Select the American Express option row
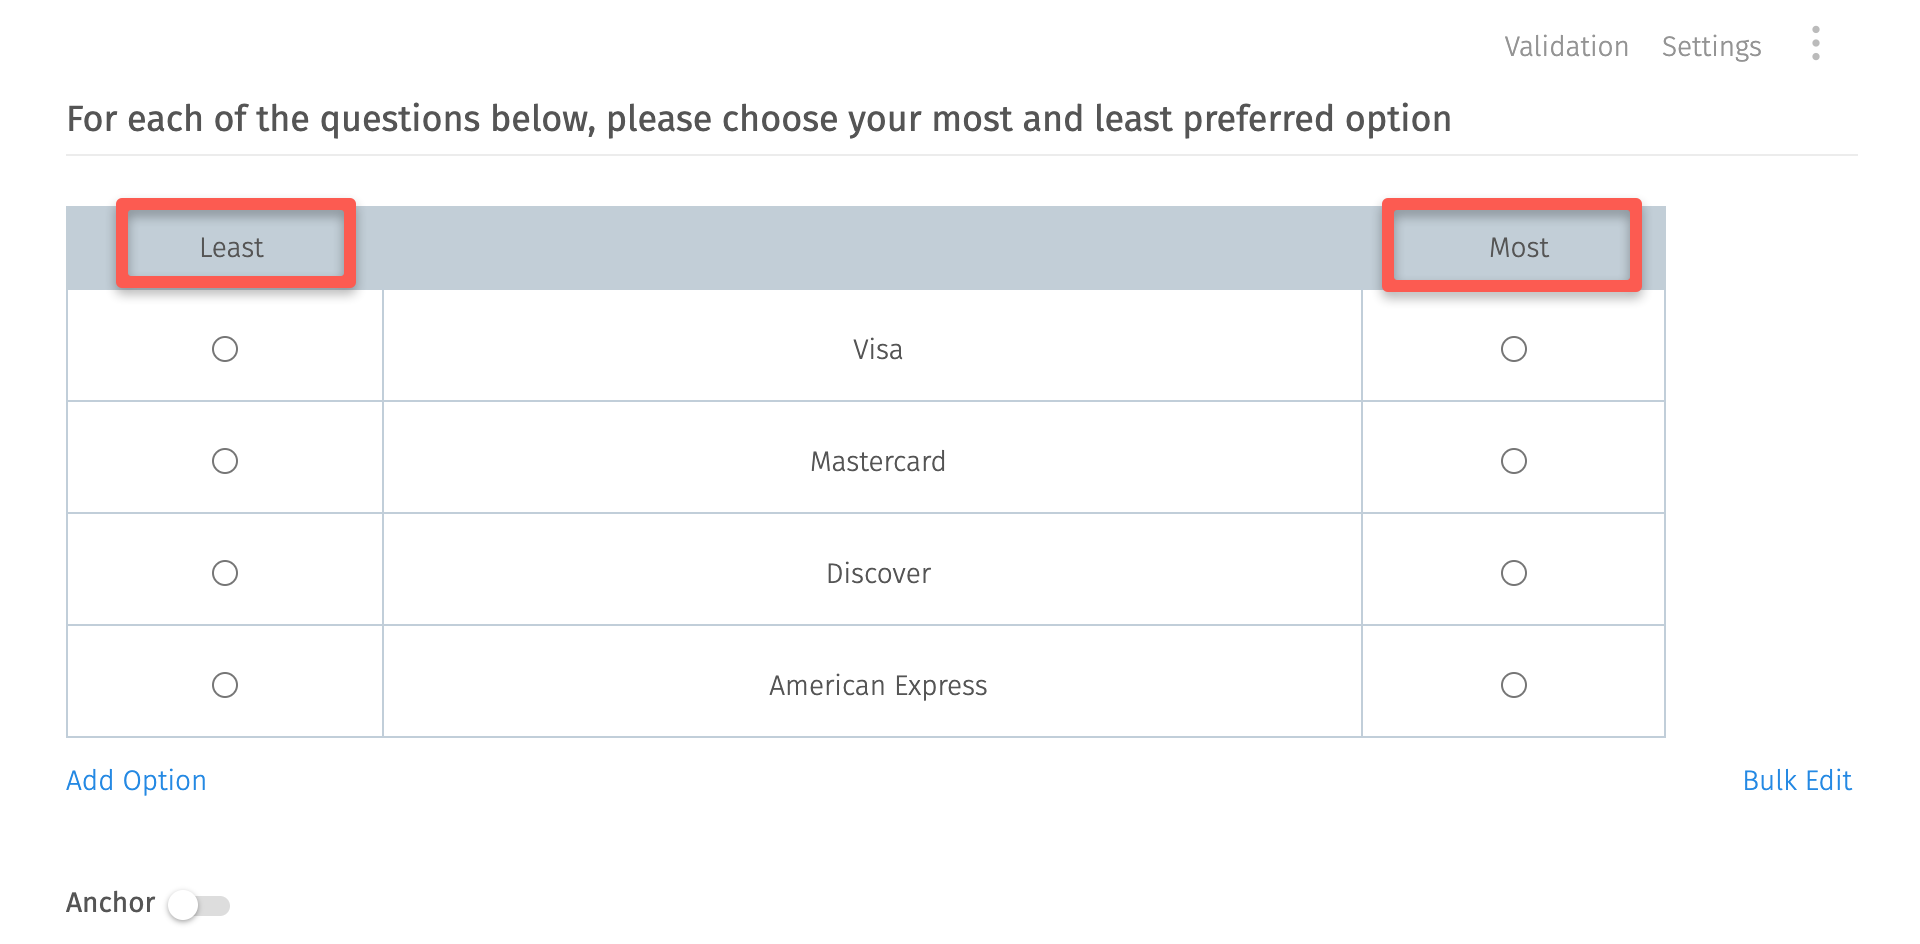This screenshot has width=1920, height=944. [x=875, y=685]
